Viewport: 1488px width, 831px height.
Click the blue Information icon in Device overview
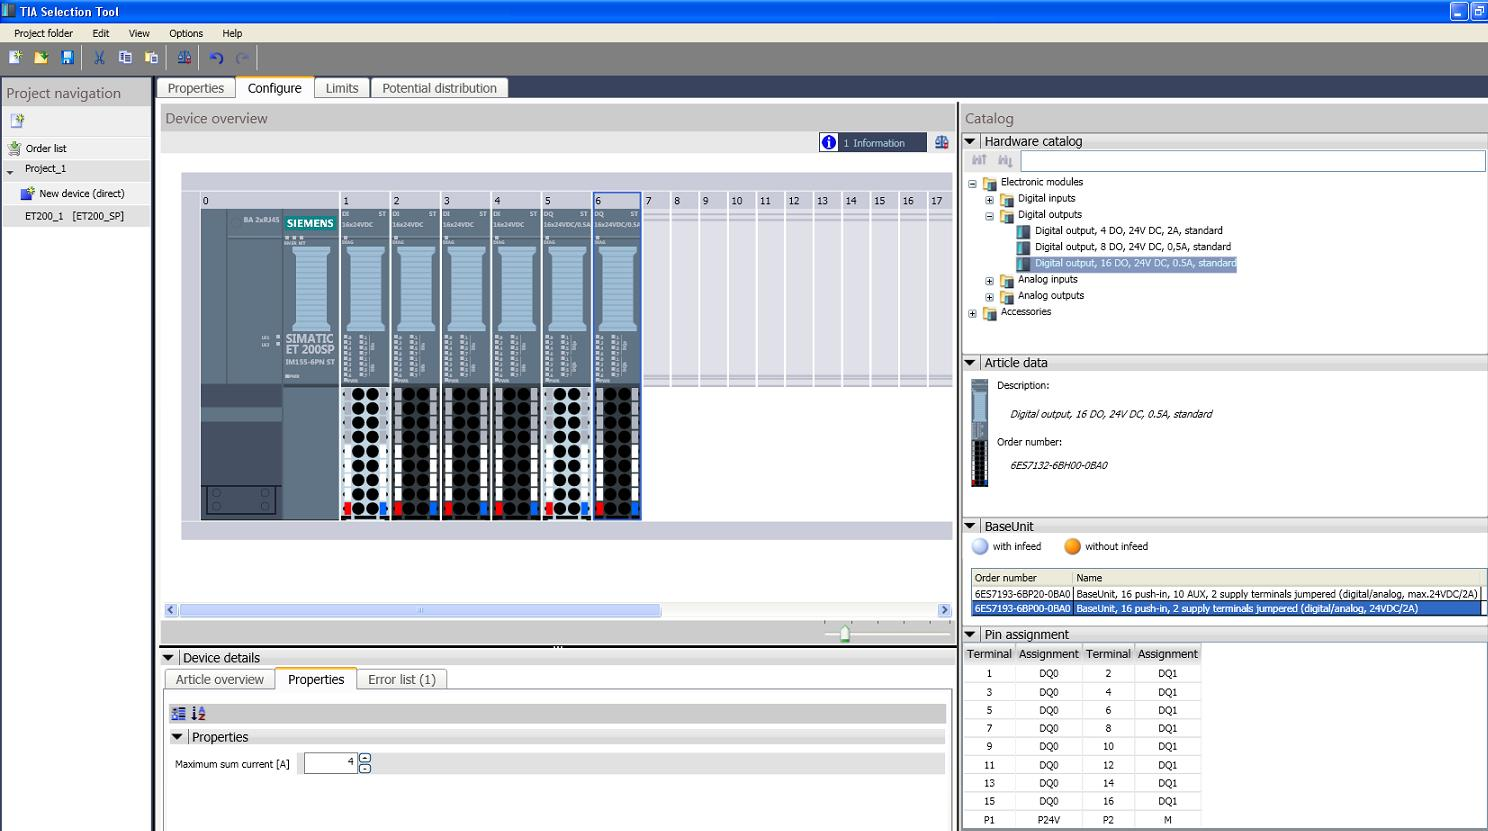[x=829, y=142]
